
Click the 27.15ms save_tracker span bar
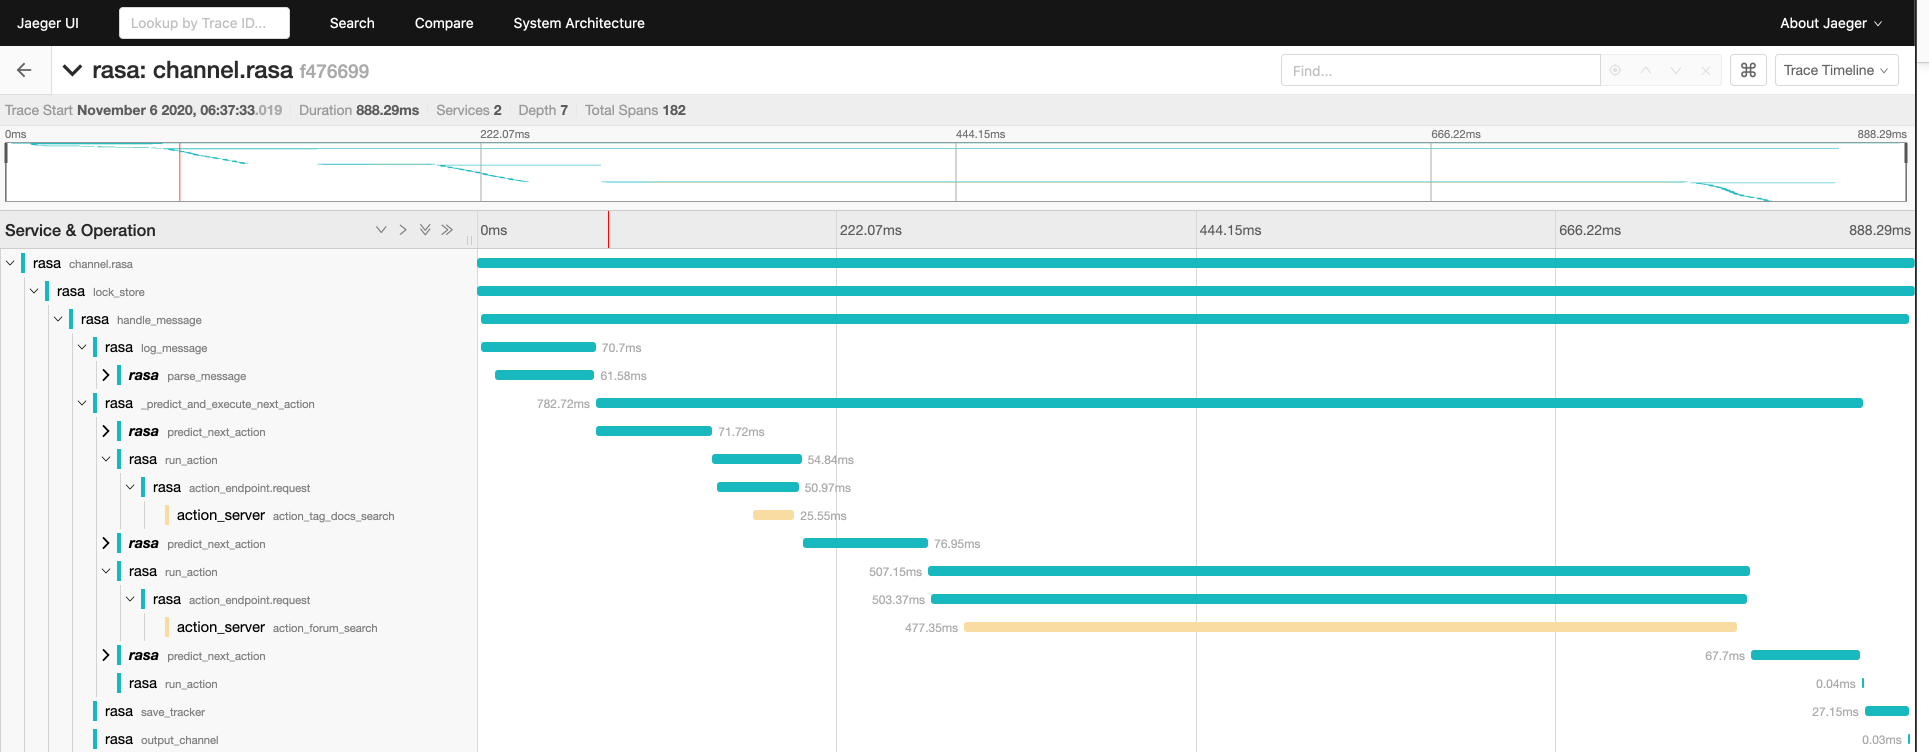coord(1887,711)
